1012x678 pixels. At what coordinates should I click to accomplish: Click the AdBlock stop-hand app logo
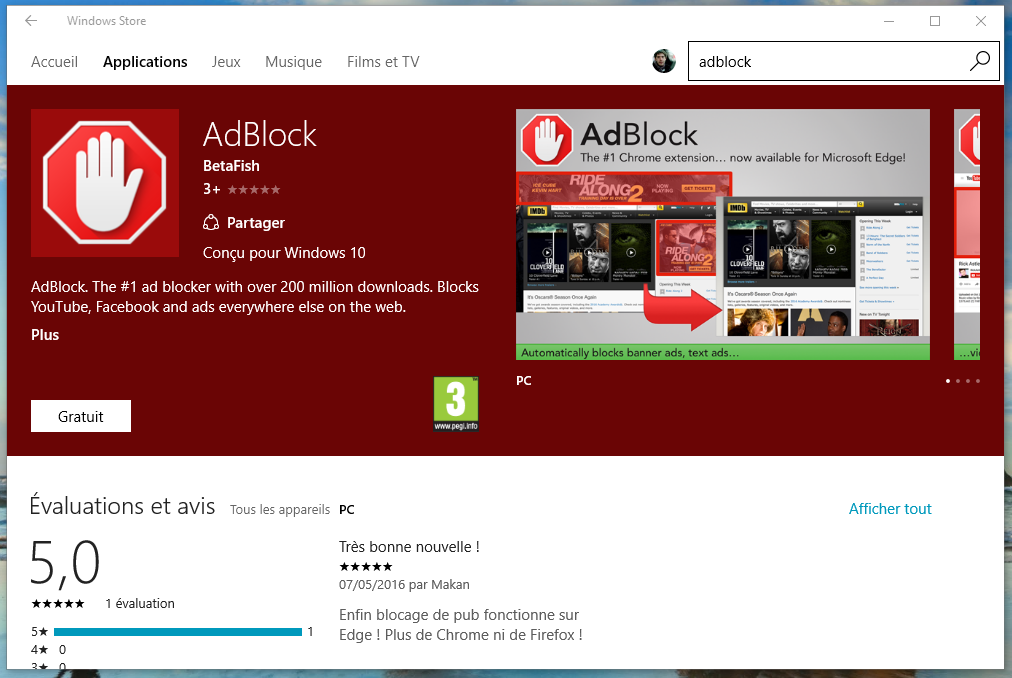point(105,183)
